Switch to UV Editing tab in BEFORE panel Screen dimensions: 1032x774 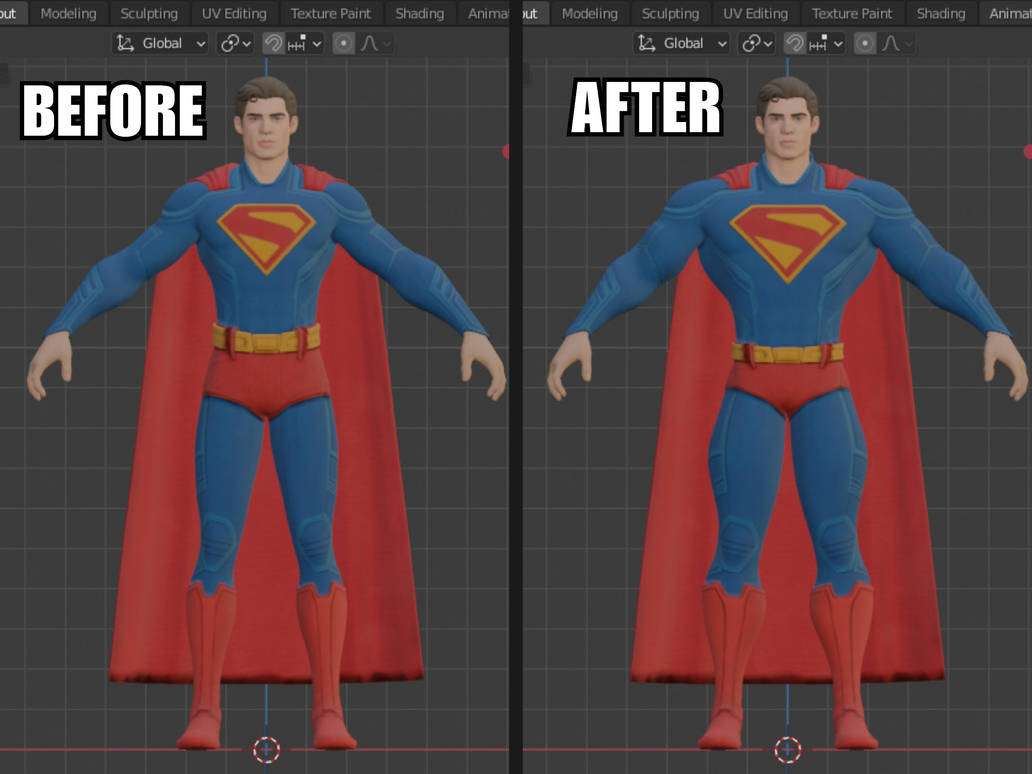(234, 13)
